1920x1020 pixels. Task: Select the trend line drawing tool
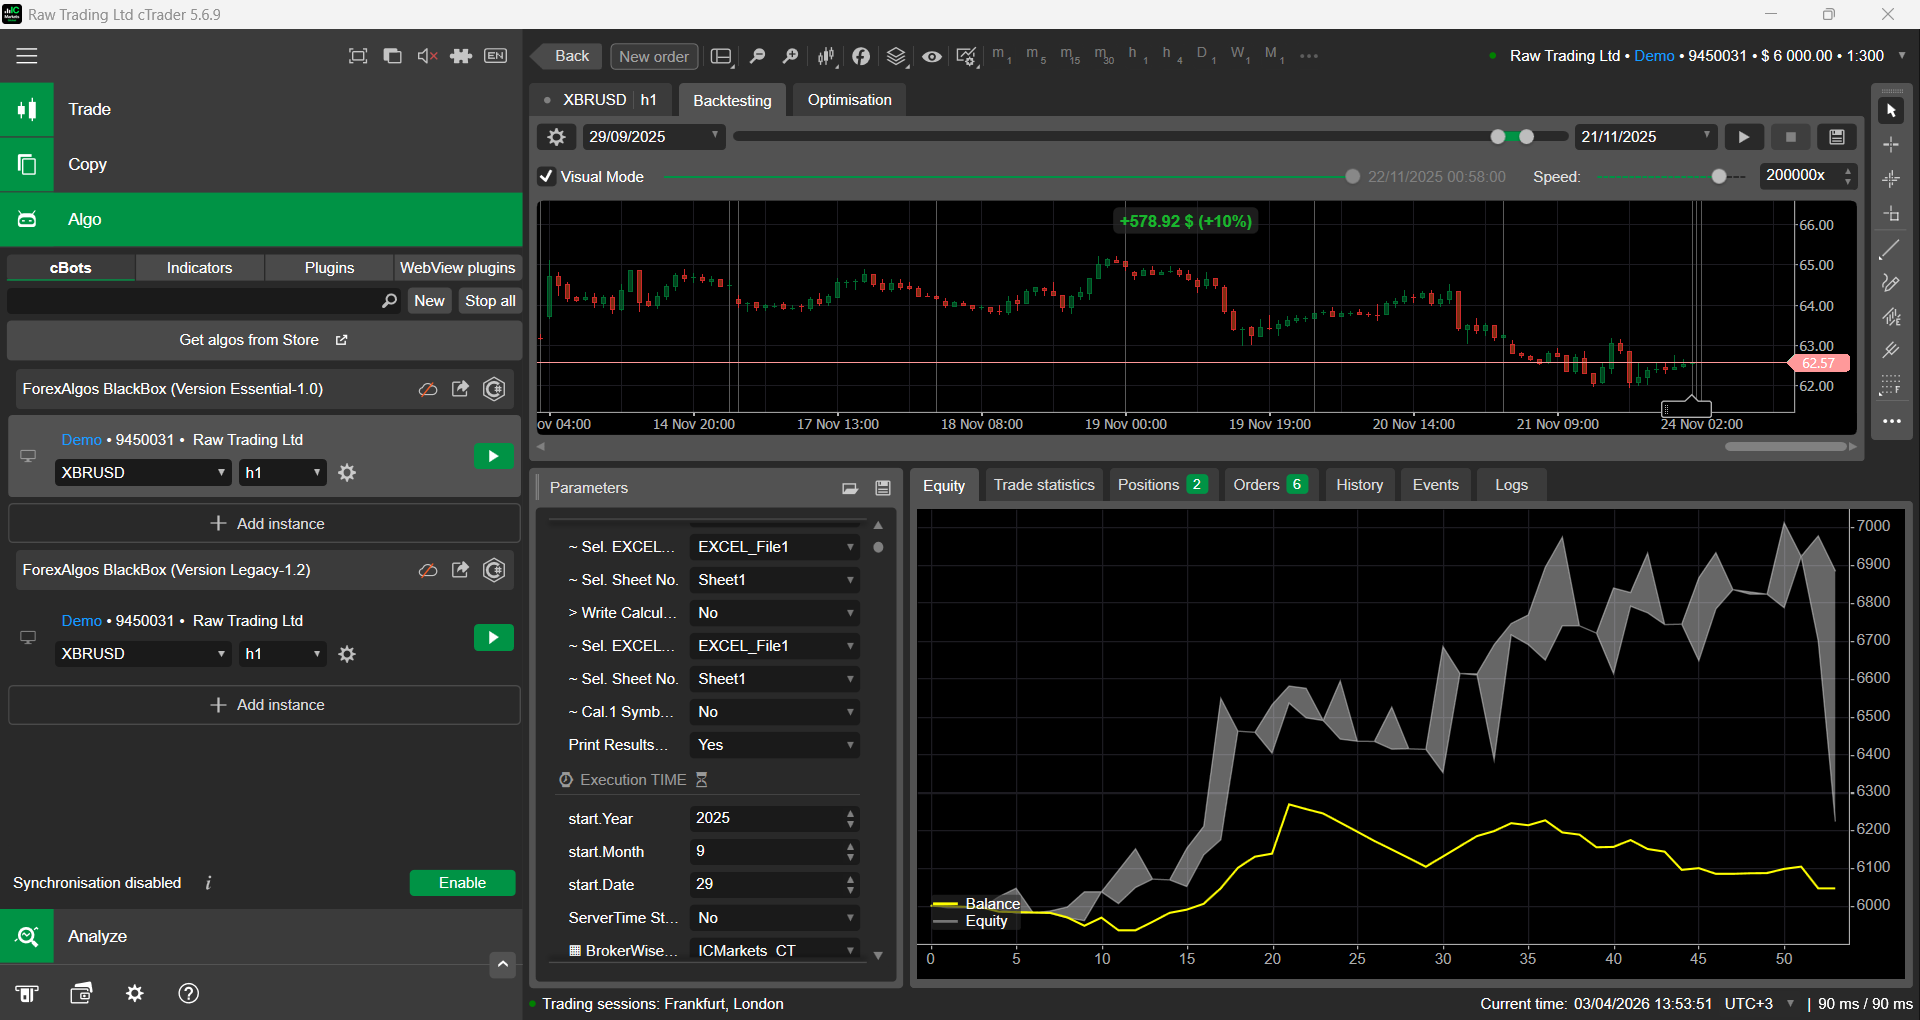point(1890,250)
